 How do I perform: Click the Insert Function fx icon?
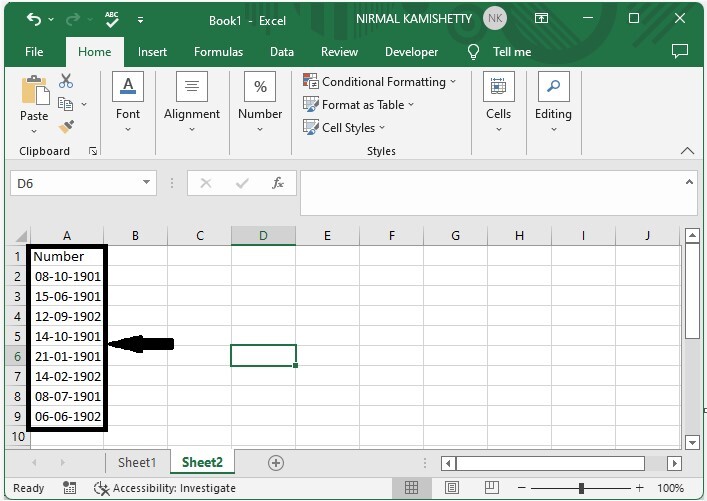click(x=278, y=183)
